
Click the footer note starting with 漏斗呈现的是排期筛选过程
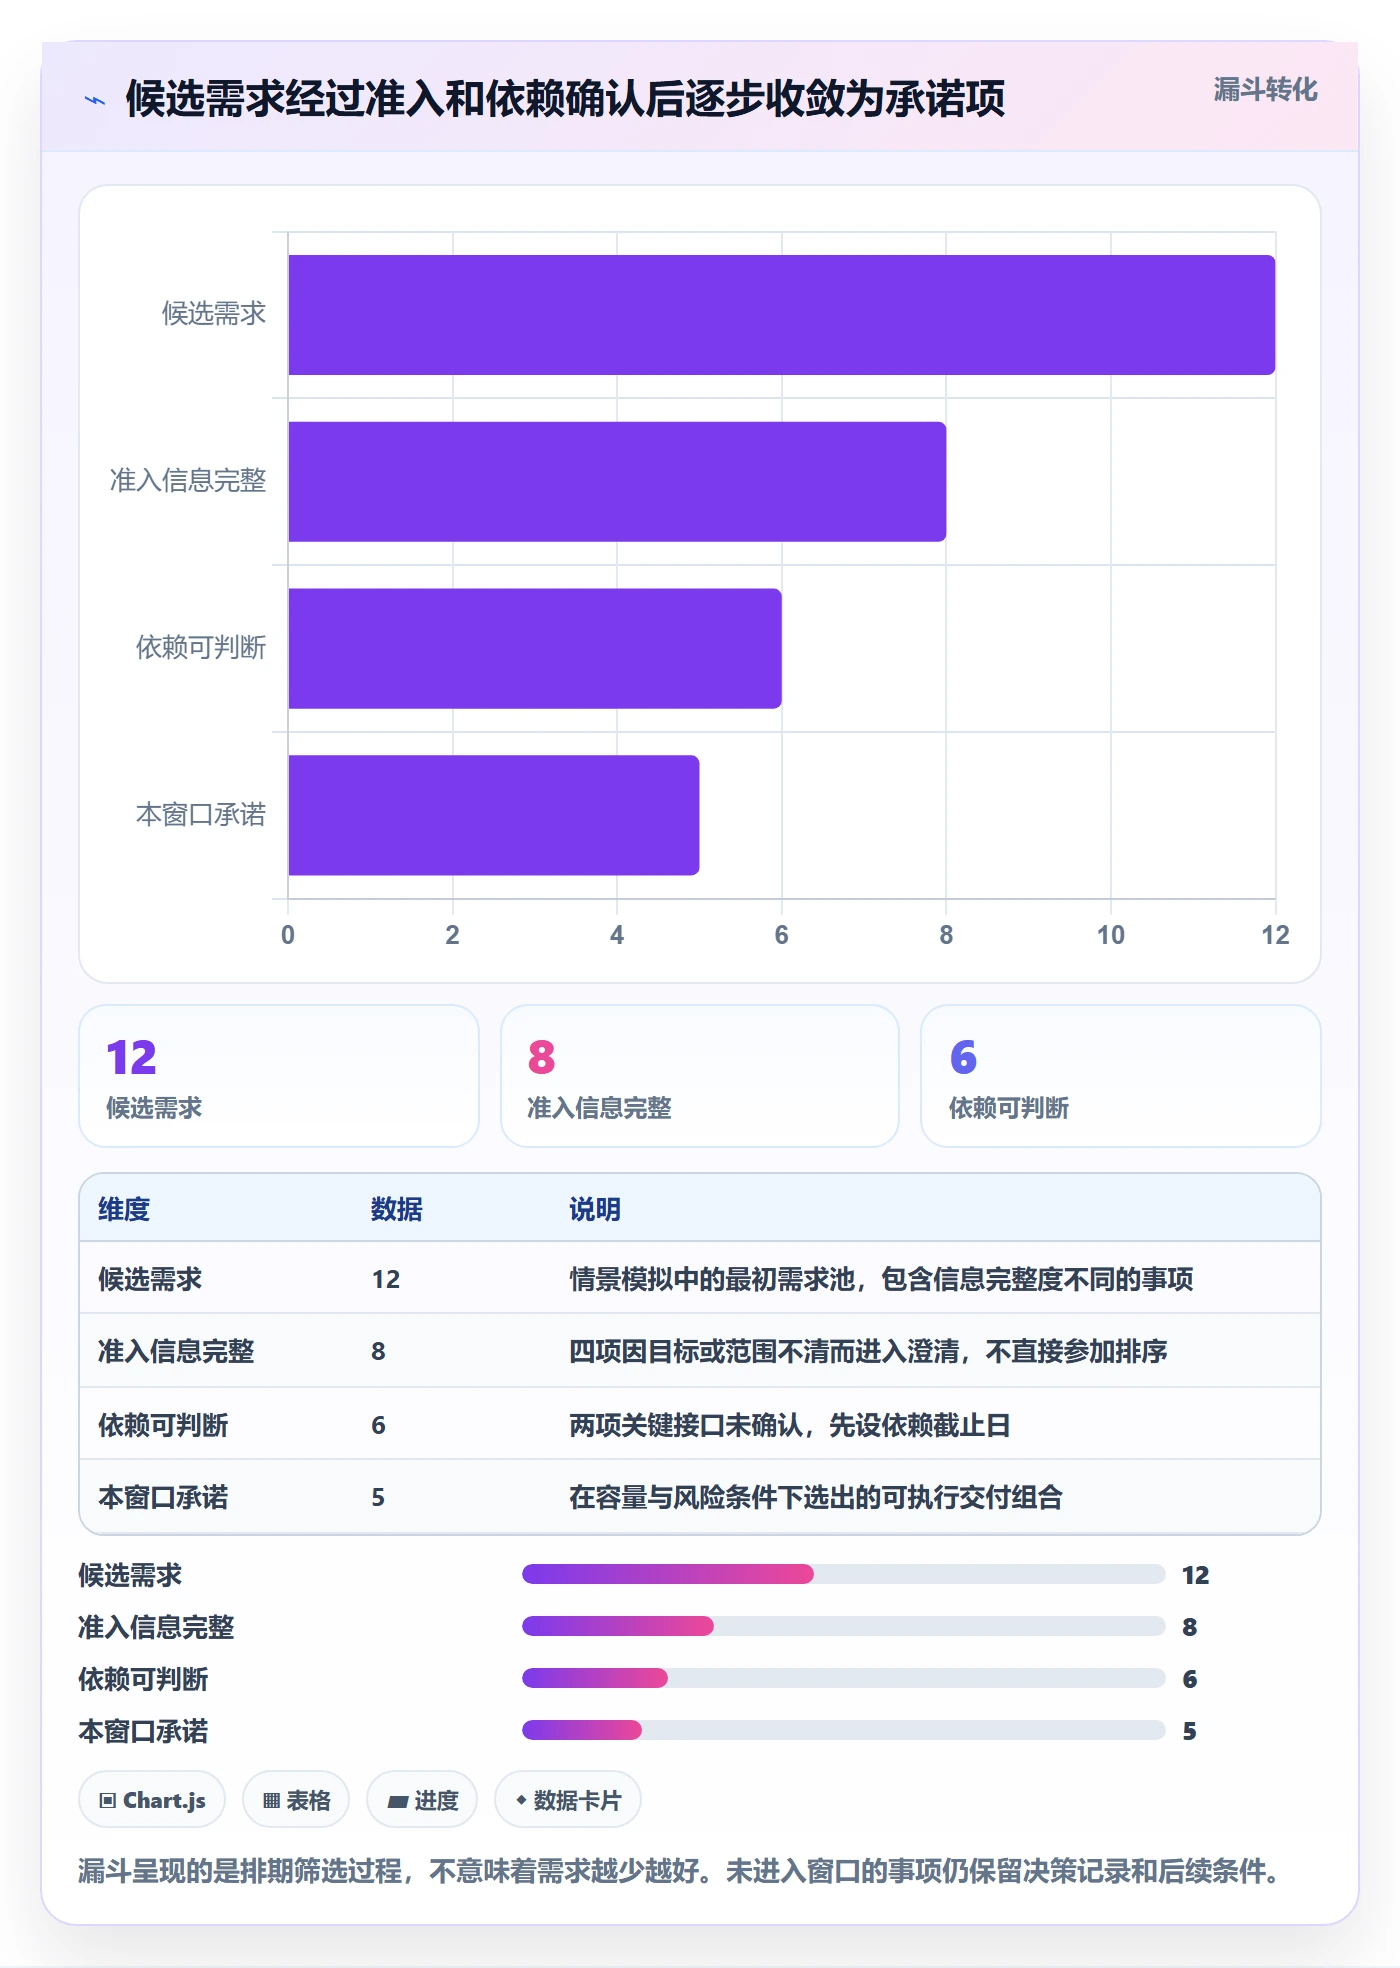pos(679,1871)
